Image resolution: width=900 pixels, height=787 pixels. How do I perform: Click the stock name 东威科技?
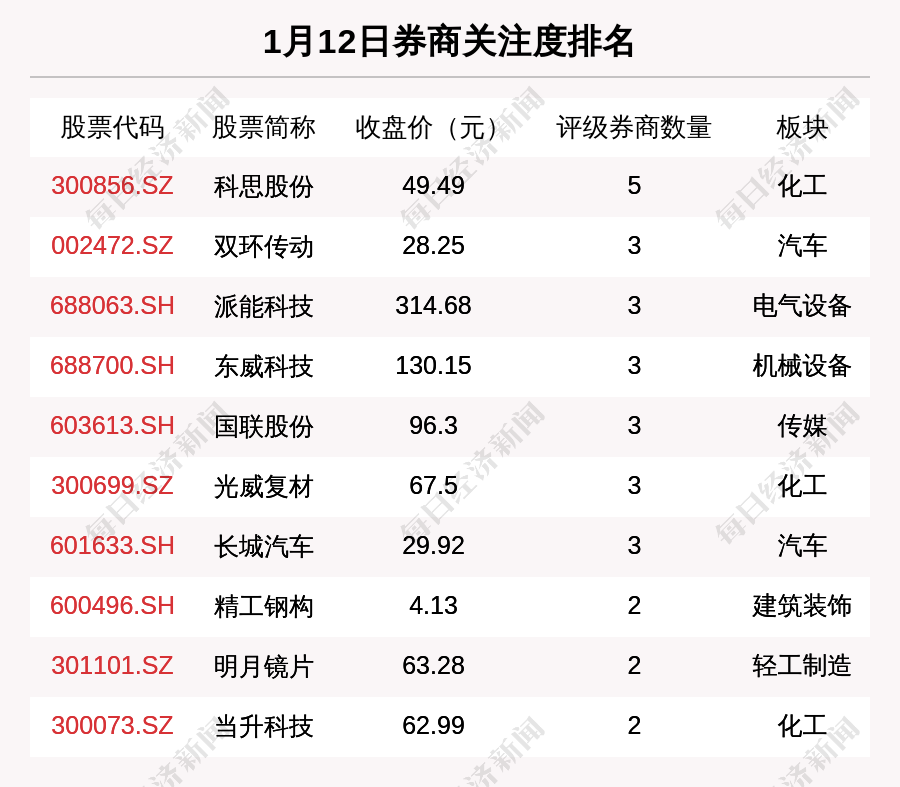(263, 367)
